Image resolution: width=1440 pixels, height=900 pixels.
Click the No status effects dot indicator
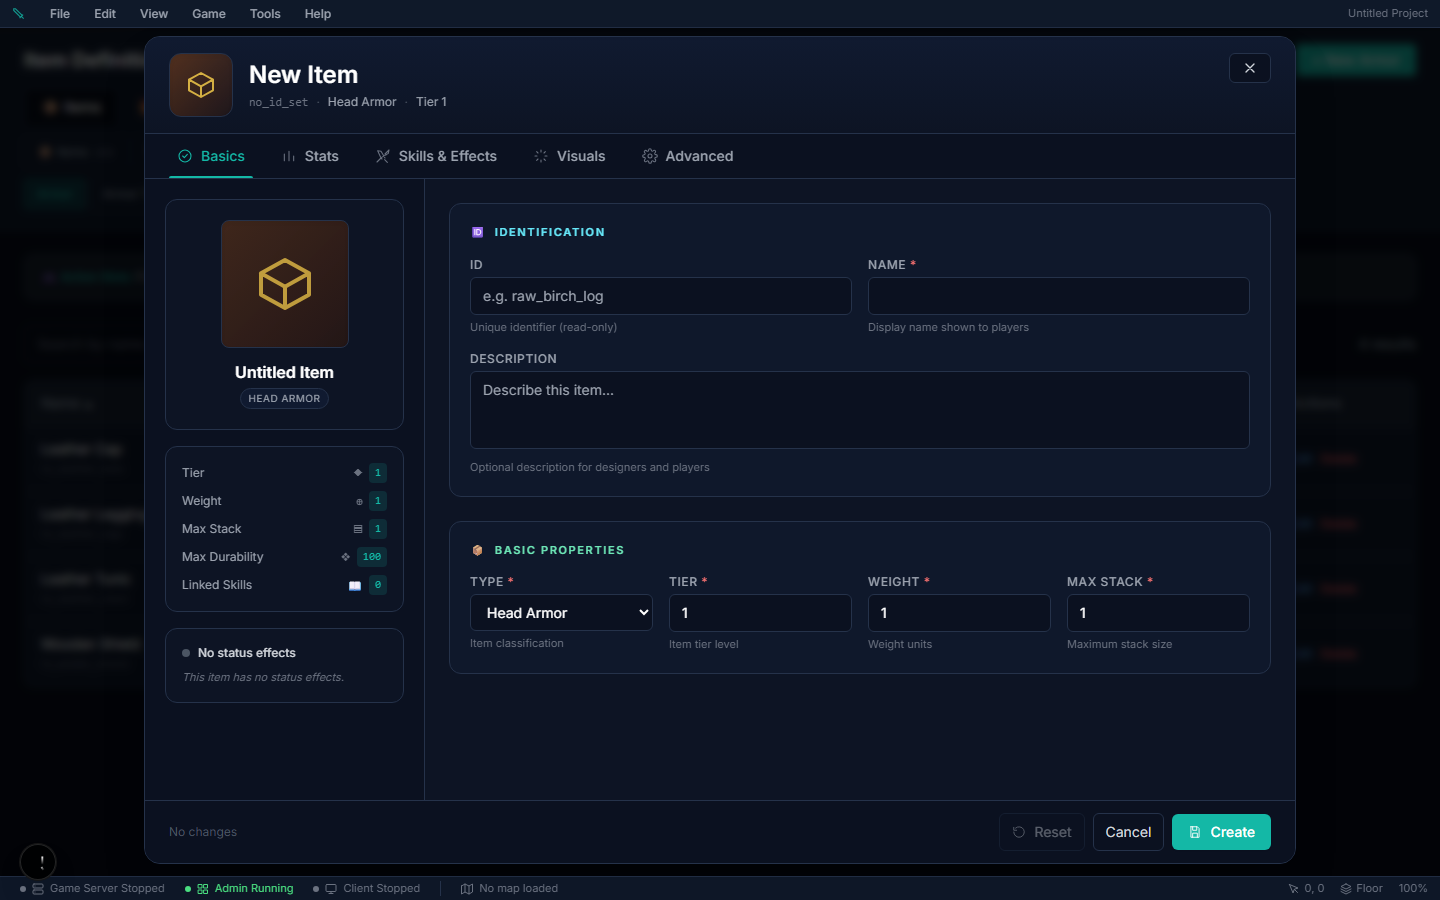(x=186, y=653)
